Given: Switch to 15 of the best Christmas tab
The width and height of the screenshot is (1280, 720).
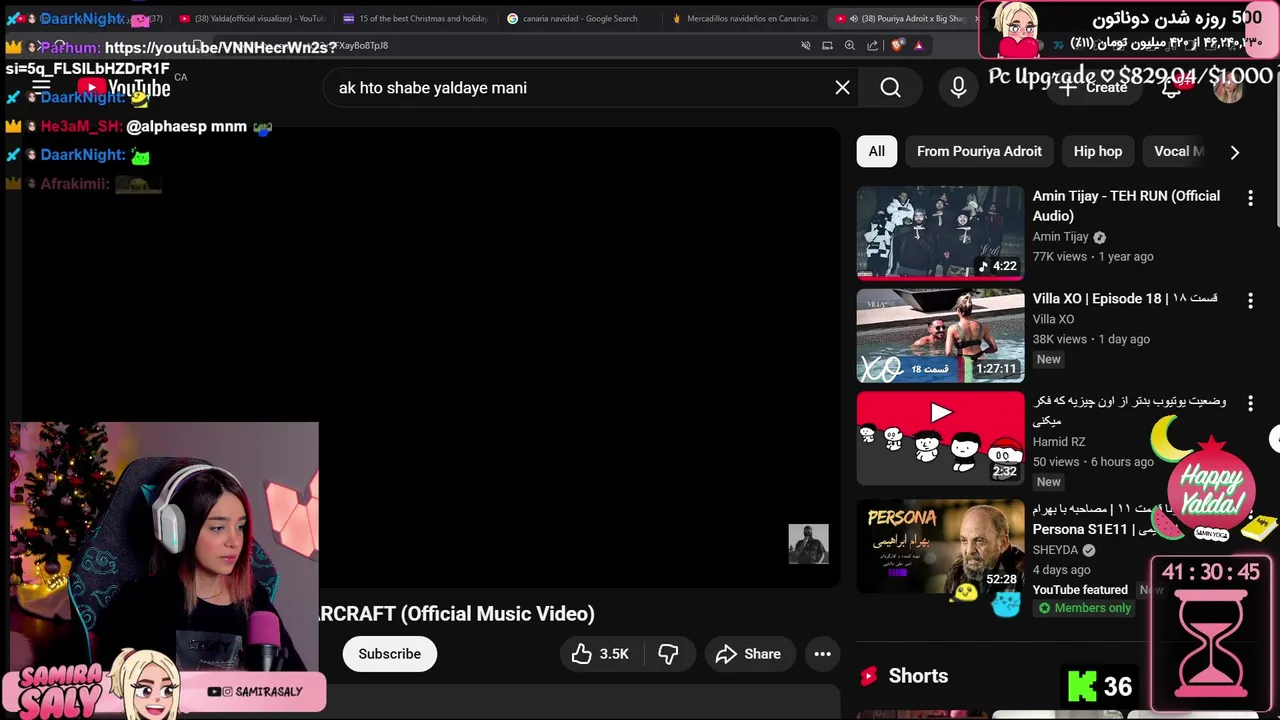Looking at the screenshot, I should [x=415, y=18].
